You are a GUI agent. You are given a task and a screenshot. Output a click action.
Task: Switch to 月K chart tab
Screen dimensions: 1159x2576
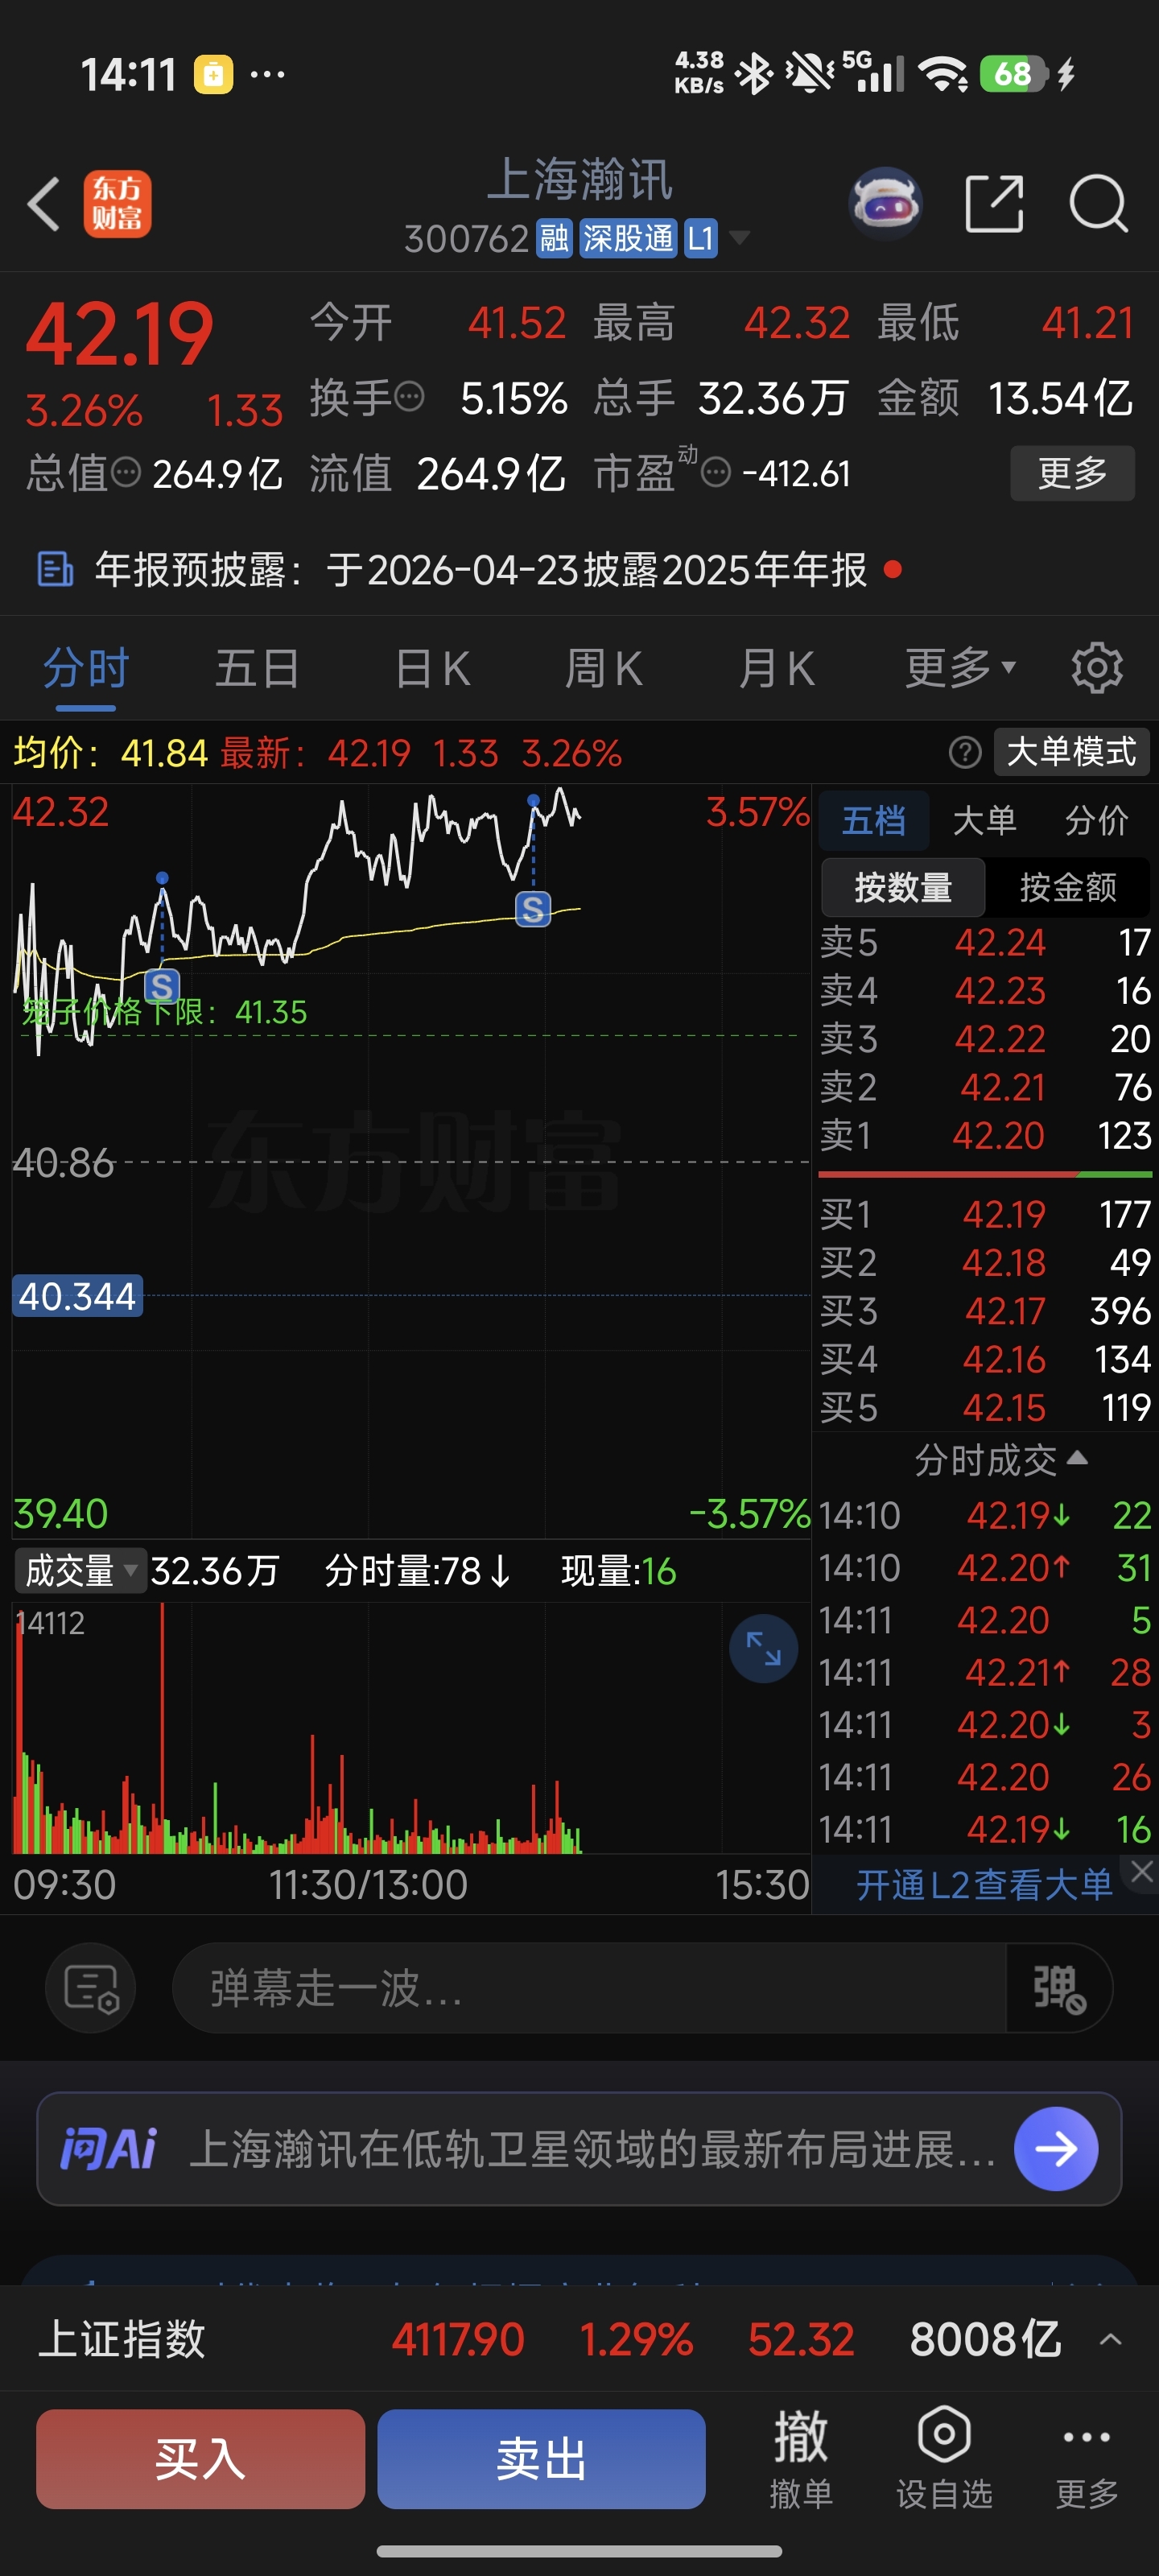pos(777,667)
